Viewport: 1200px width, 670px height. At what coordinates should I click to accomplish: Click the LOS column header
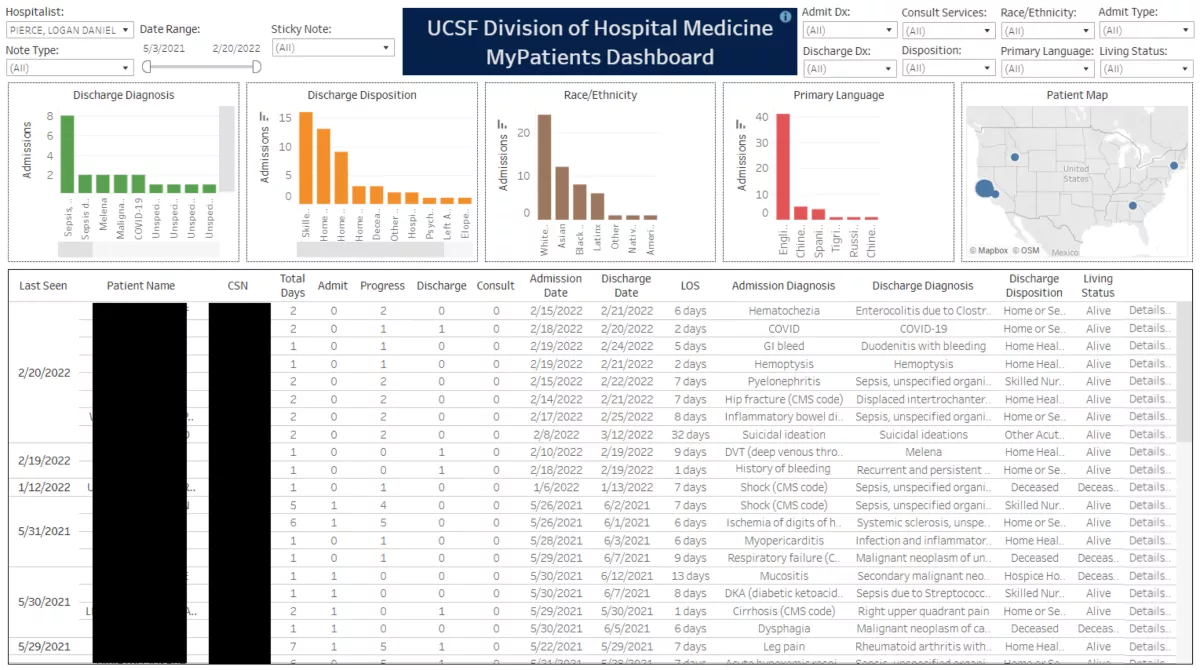(x=690, y=286)
